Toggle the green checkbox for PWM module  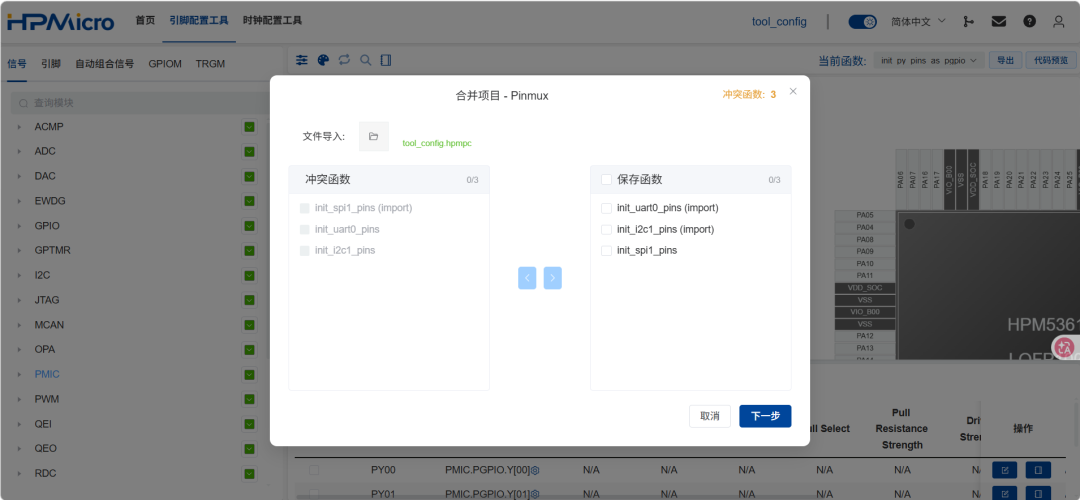coord(249,399)
